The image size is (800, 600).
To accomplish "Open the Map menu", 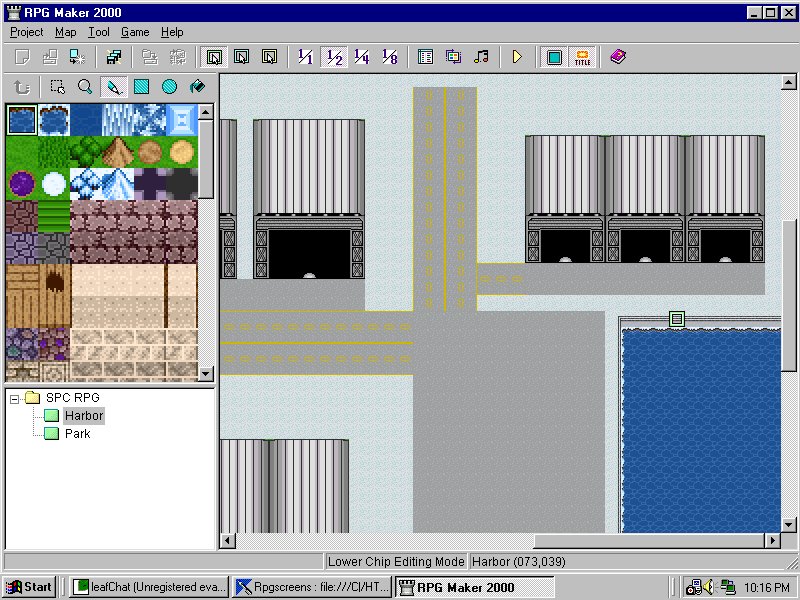I will point(64,32).
